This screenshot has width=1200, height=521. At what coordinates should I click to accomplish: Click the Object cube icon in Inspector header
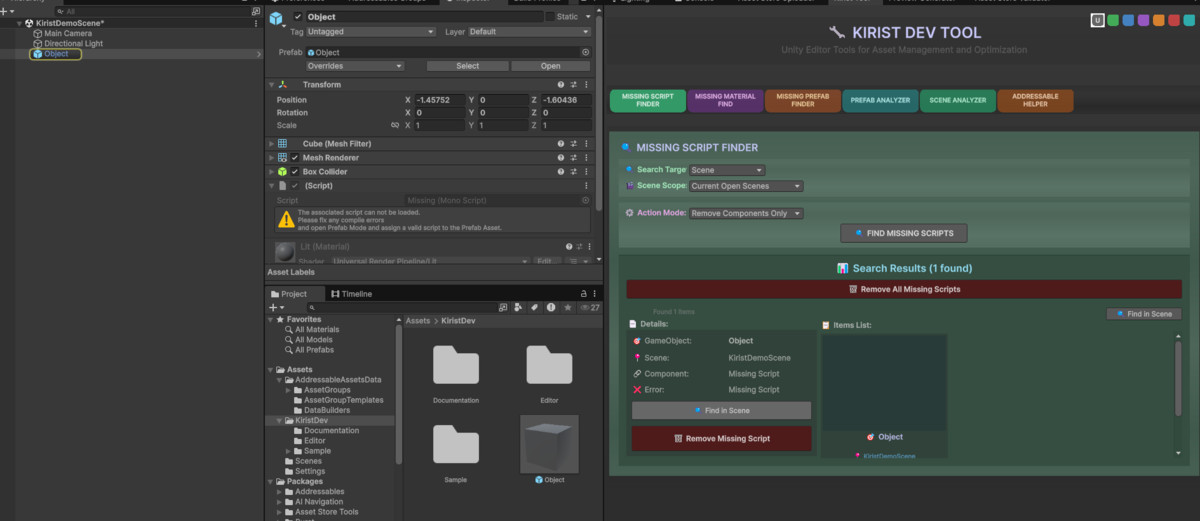coord(276,19)
